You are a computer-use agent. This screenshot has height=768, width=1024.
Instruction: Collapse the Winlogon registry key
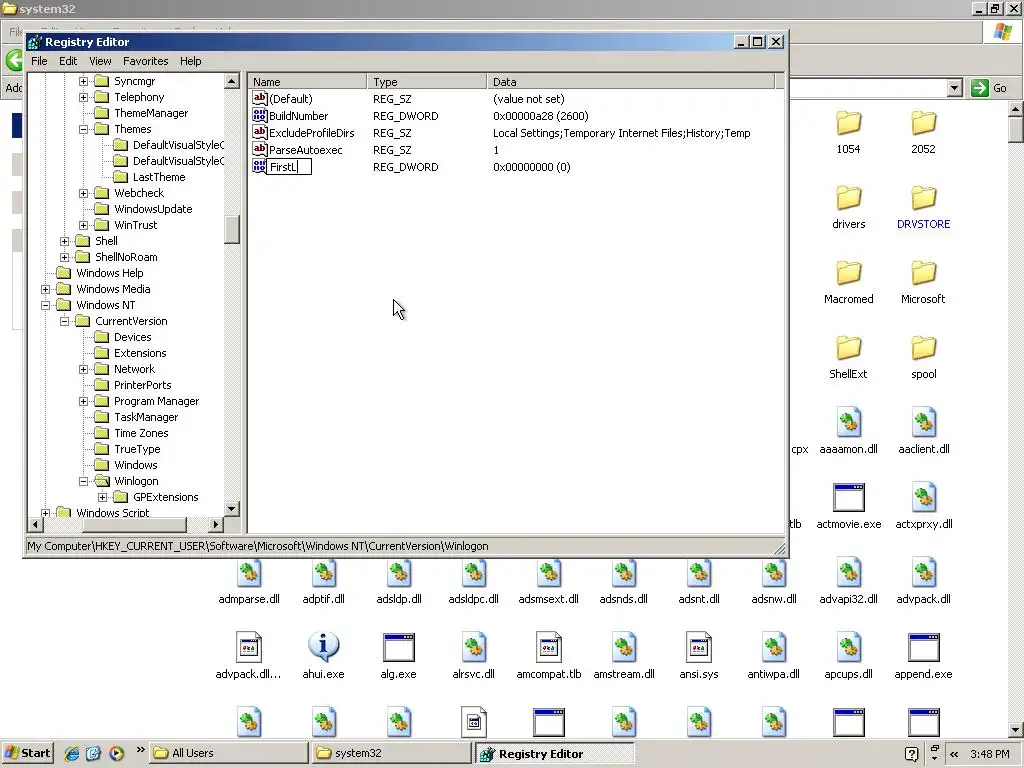[84, 481]
